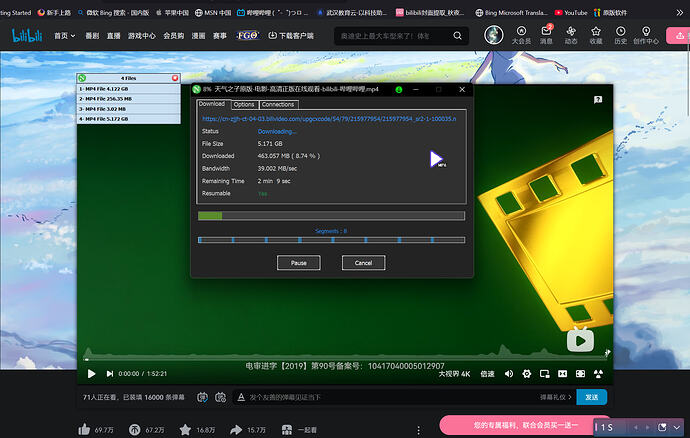
Task: Select '4- MP4 File 5.172 GB' in the file list
Action: [x=128, y=119]
